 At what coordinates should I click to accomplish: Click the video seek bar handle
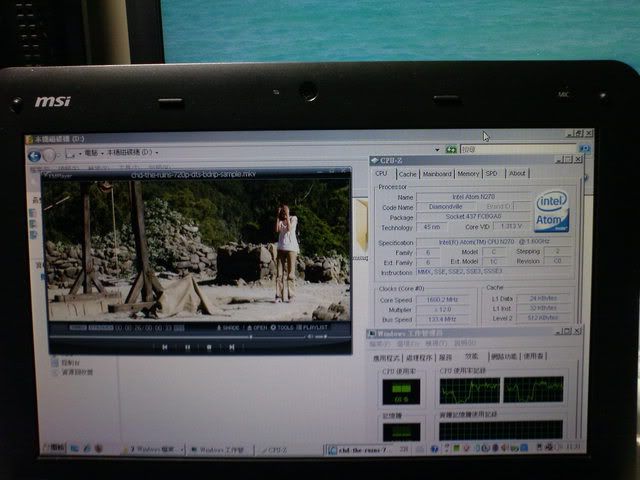pyautogui.click(x=251, y=337)
